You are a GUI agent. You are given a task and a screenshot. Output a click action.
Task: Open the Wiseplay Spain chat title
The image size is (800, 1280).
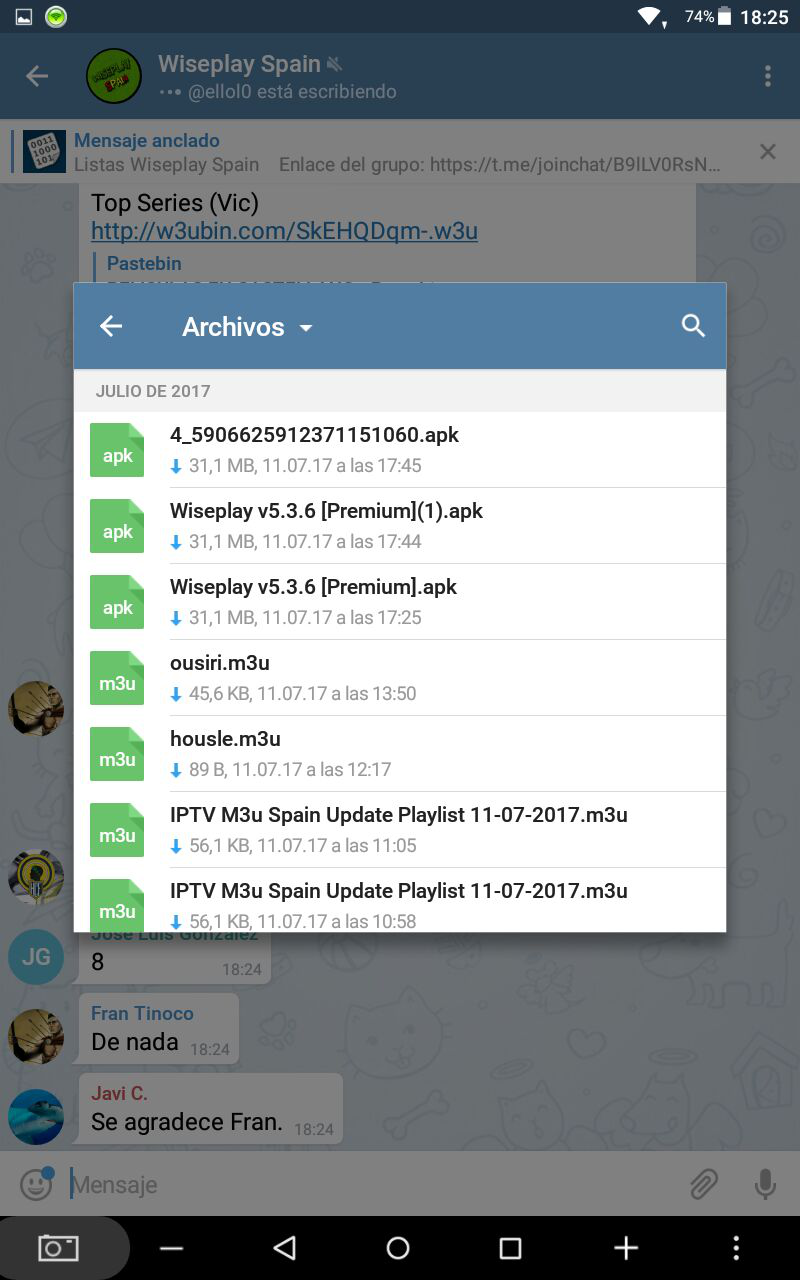click(x=239, y=64)
